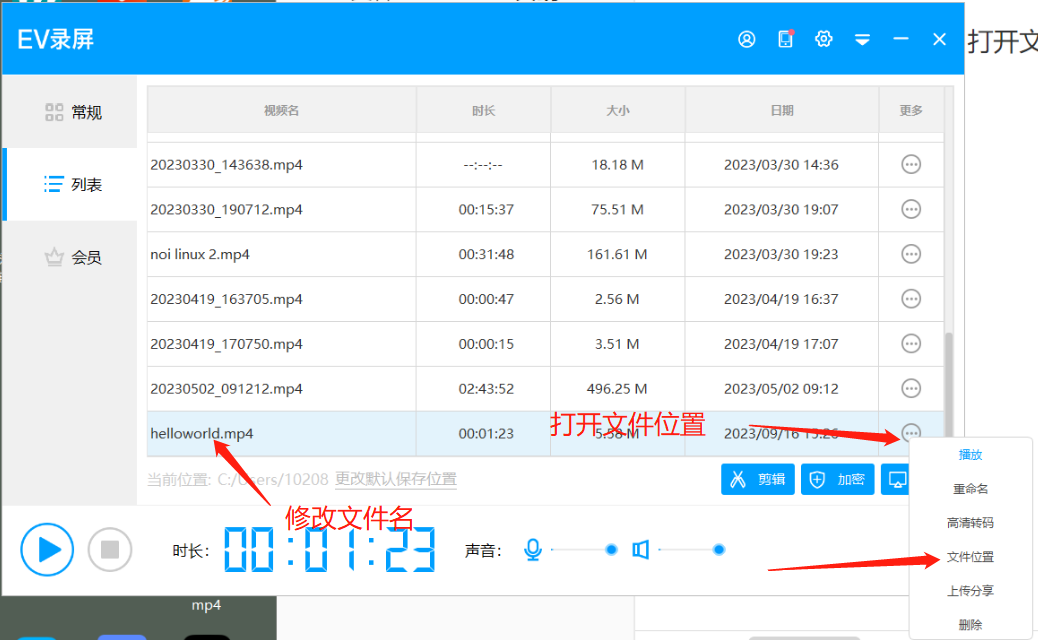Screen dimensions: 1038x640
Task: Click date 2023/04/19 16:37
Action: (781, 299)
